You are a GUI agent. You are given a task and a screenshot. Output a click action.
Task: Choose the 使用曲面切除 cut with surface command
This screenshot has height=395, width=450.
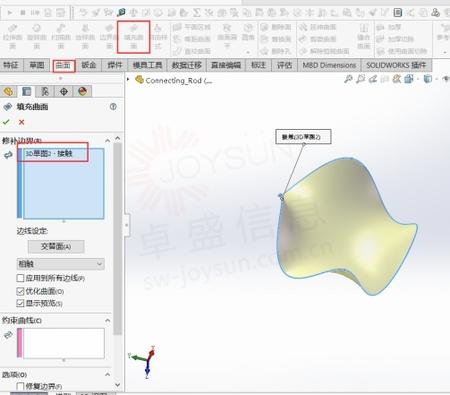pyautogui.click(x=402, y=51)
